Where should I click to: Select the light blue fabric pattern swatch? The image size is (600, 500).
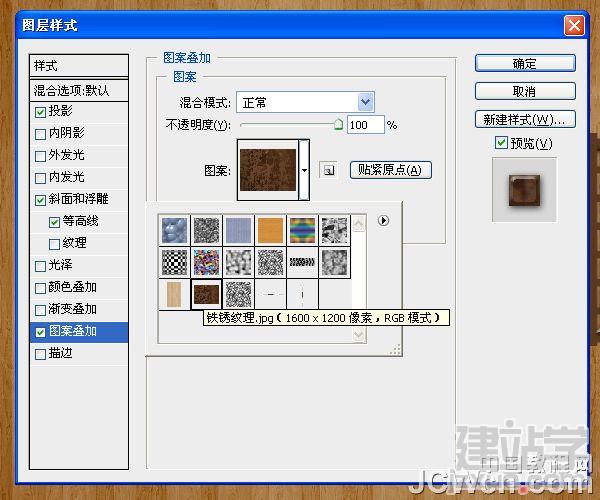(238, 230)
